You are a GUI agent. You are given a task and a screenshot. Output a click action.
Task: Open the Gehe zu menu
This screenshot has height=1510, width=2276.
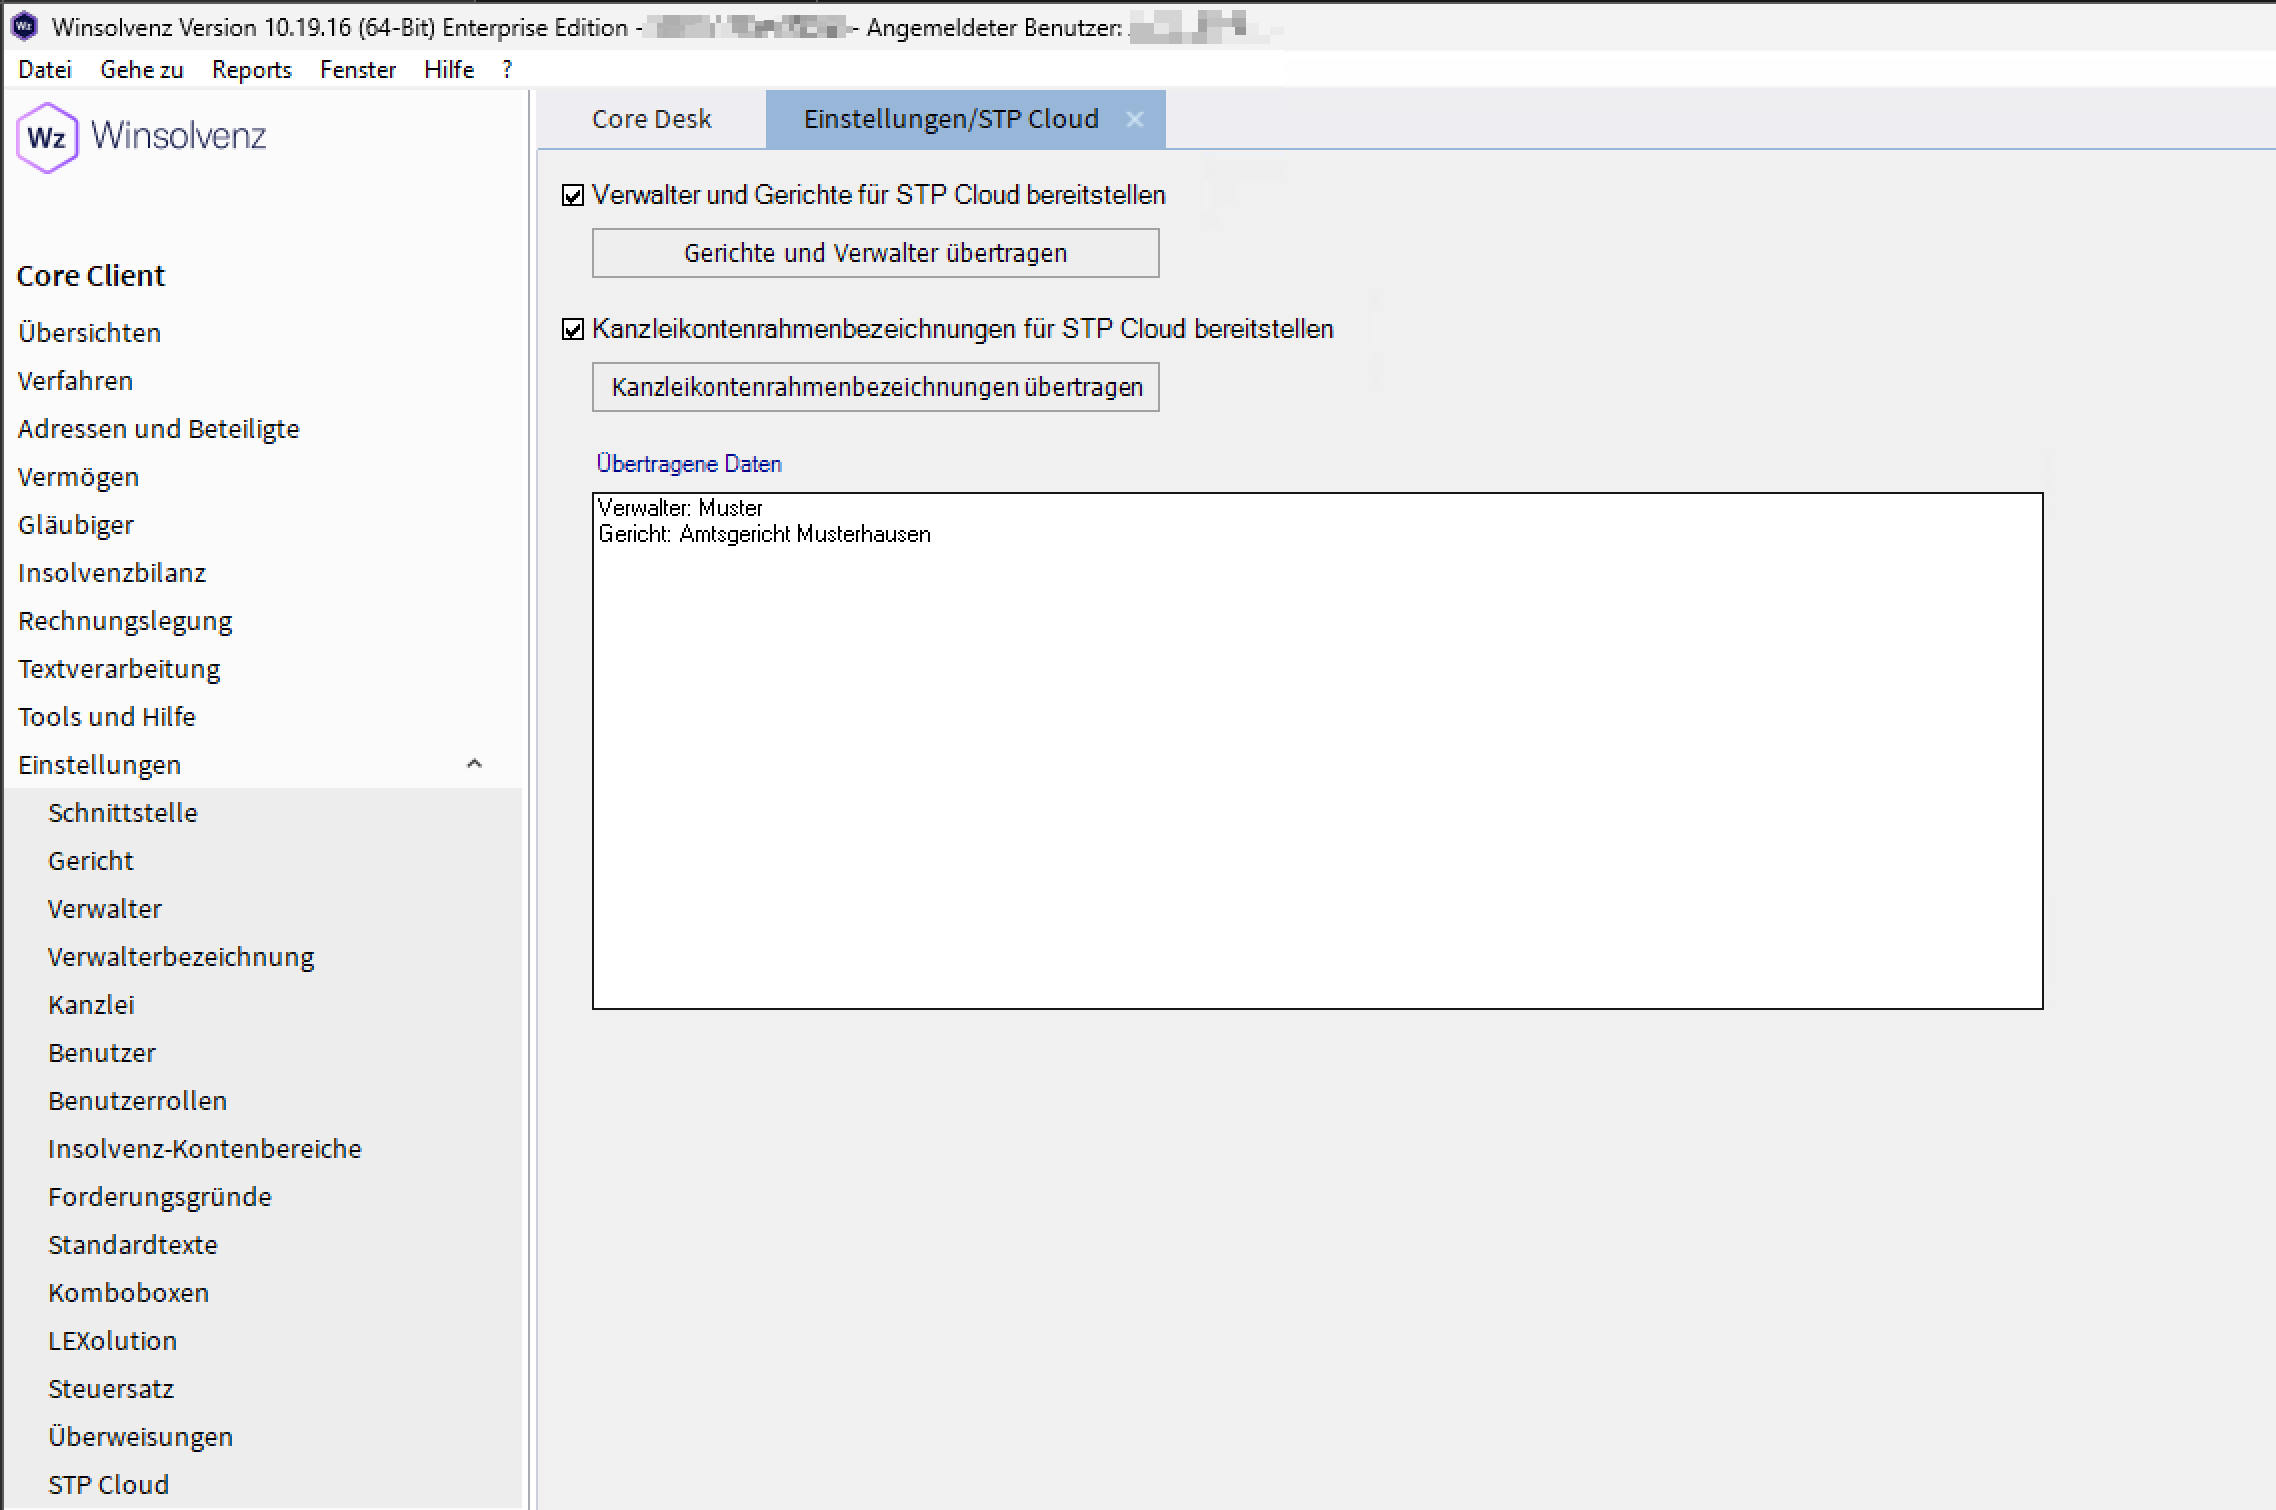coord(141,70)
